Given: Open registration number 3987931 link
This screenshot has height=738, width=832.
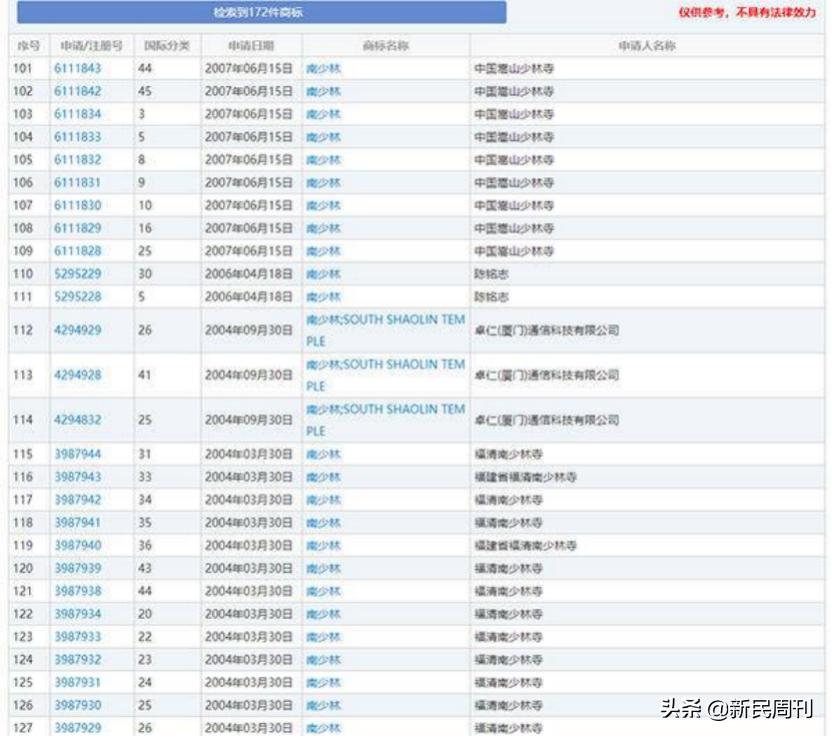Looking at the screenshot, I should coord(77,682).
